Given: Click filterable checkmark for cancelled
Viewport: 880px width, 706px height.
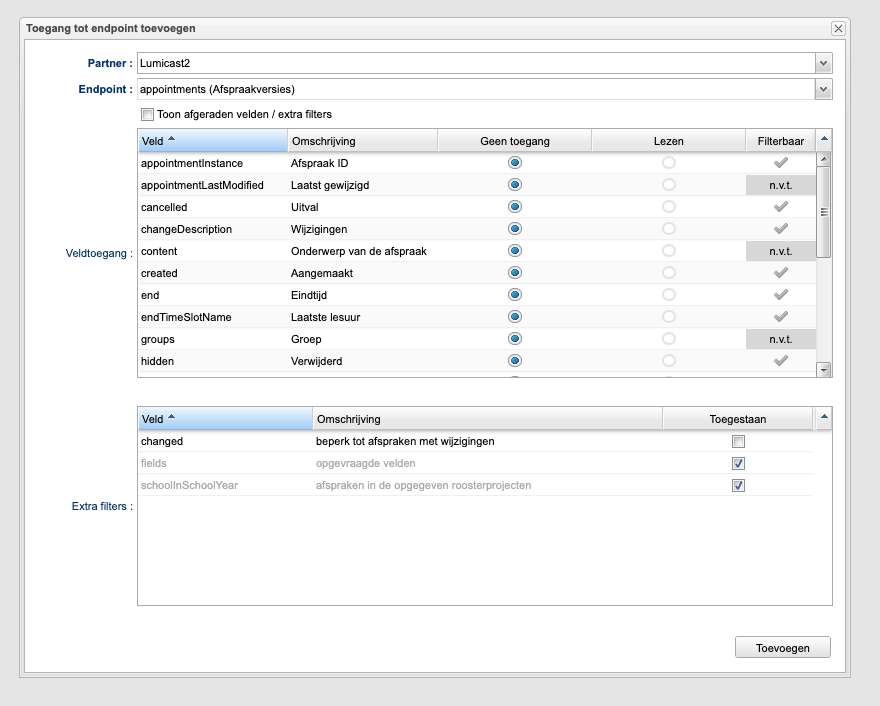Looking at the screenshot, I should pyautogui.click(x=781, y=207).
